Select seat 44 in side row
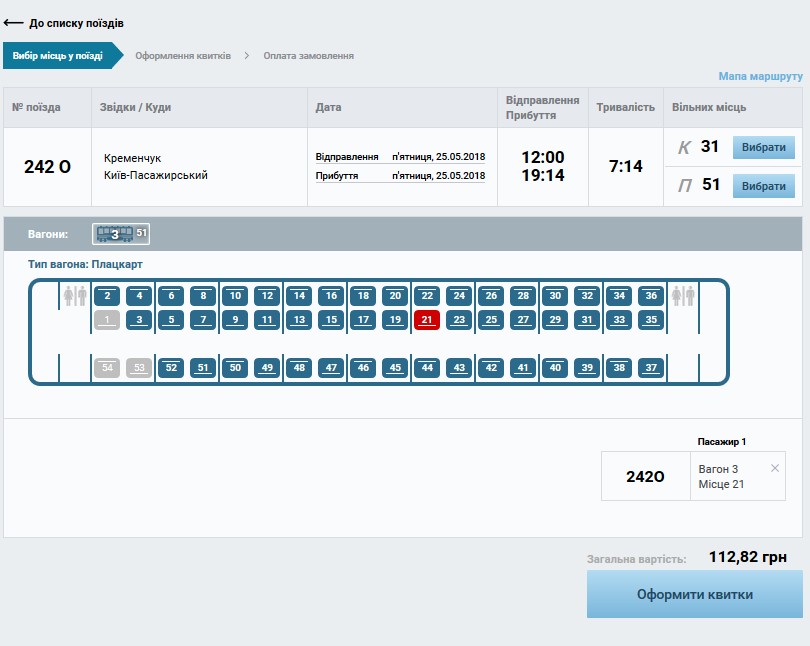Image resolution: width=810 pixels, height=646 pixels. [x=427, y=367]
